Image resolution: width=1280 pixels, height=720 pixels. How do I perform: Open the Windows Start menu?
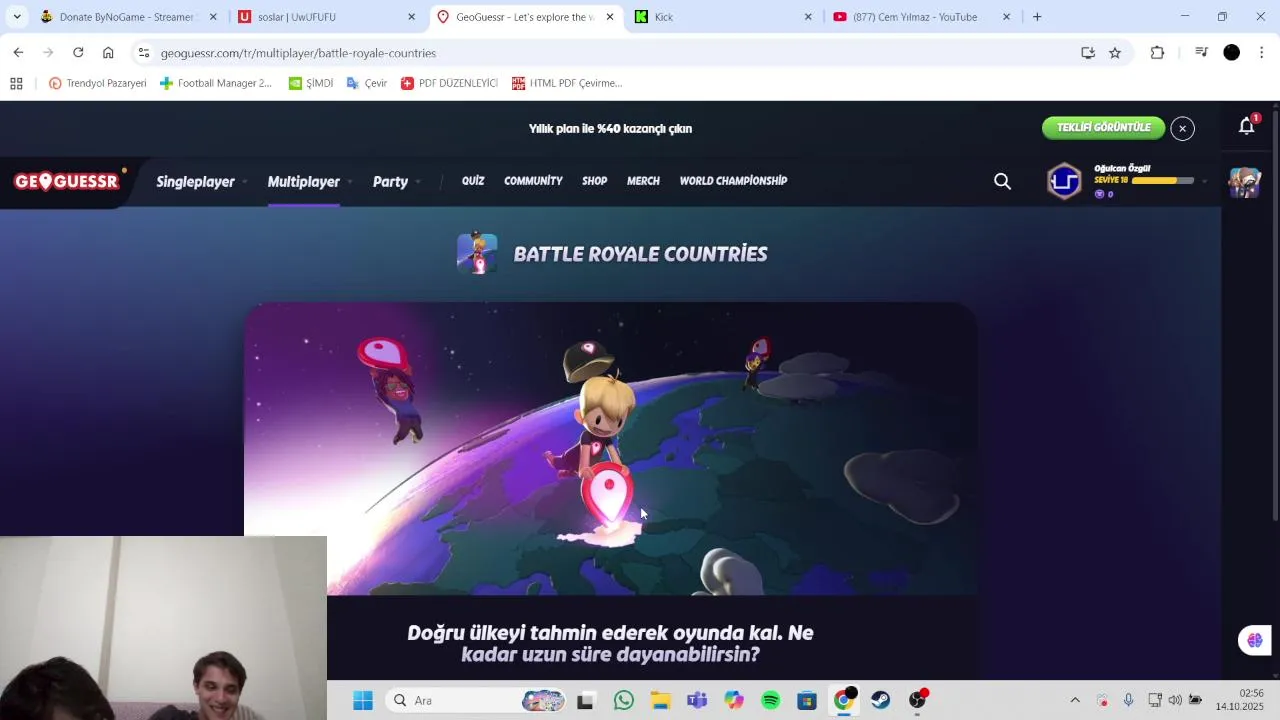pos(363,701)
